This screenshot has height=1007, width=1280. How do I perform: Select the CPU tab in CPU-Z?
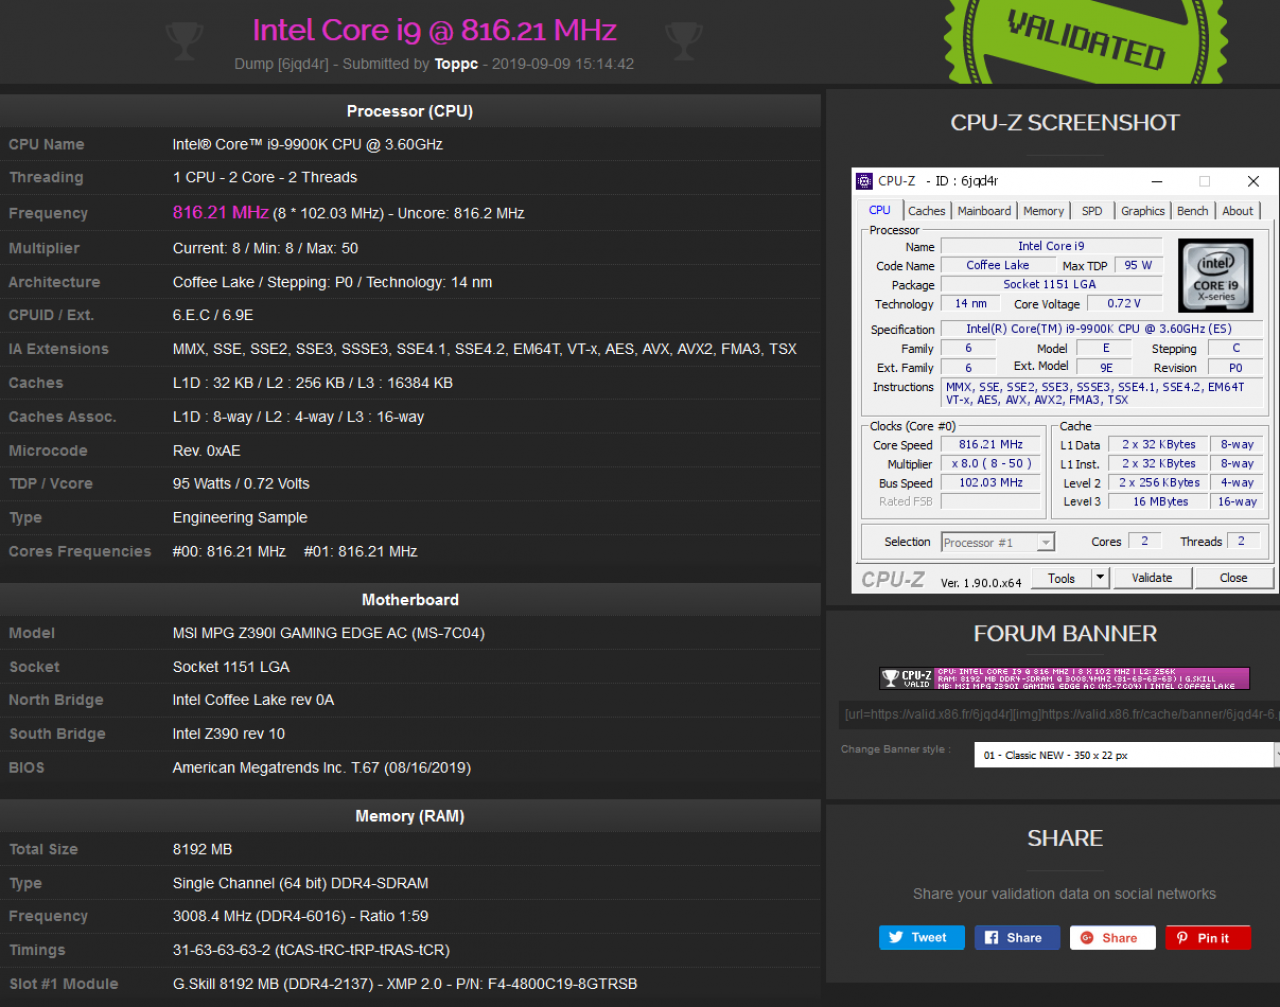click(880, 210)
